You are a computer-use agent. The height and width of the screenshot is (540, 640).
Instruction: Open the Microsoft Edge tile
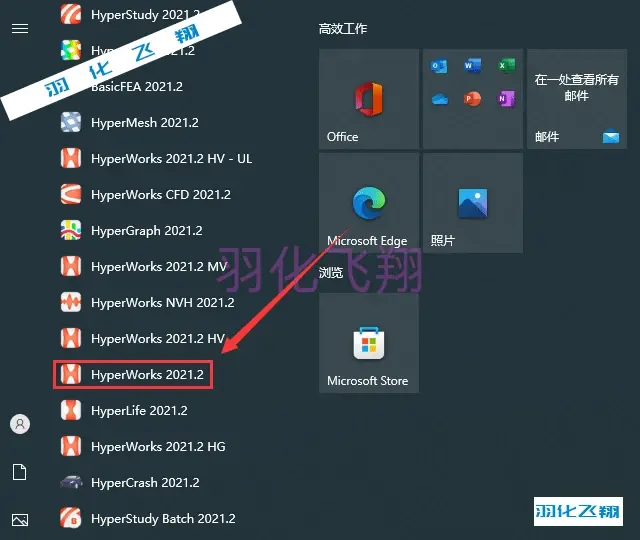(x=369, y=203)
